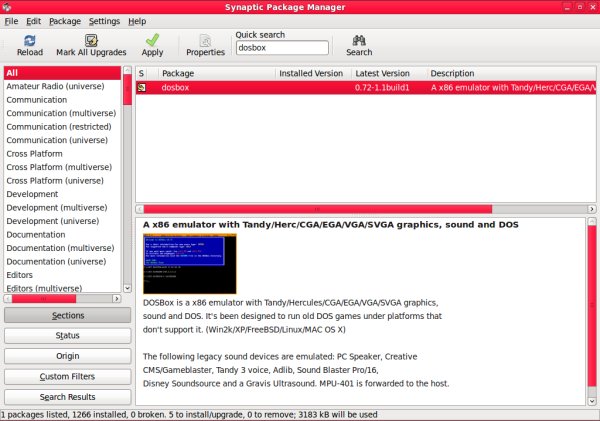Viewport: 600px width, 421px height.
Task: Click dosbox package status marker icon
Action: (142, 87)
